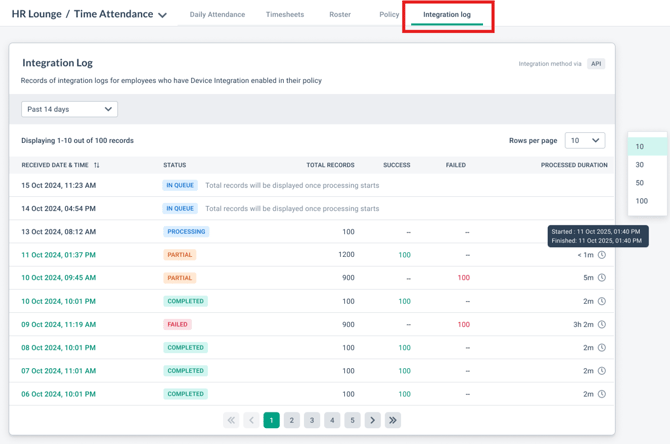The height and width of the screenshot is (444, 670).
Task: Open the Roster tab
Action: coord(340,15)
